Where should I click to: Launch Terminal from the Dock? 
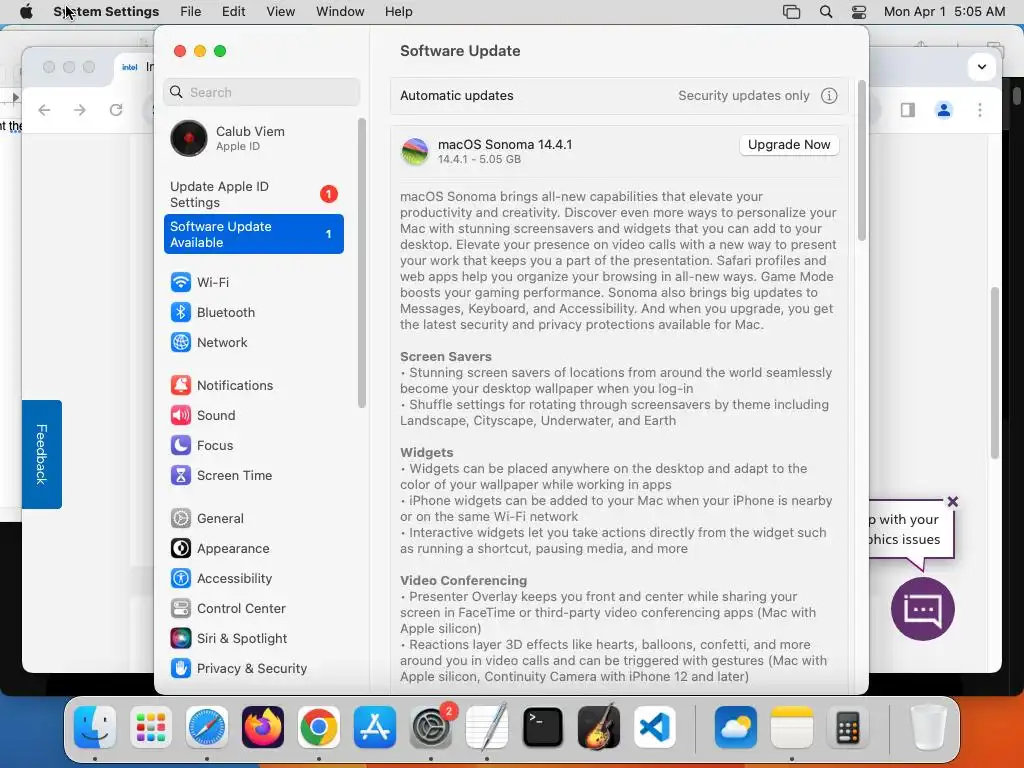pyautogui.click(x=543, y=727)
